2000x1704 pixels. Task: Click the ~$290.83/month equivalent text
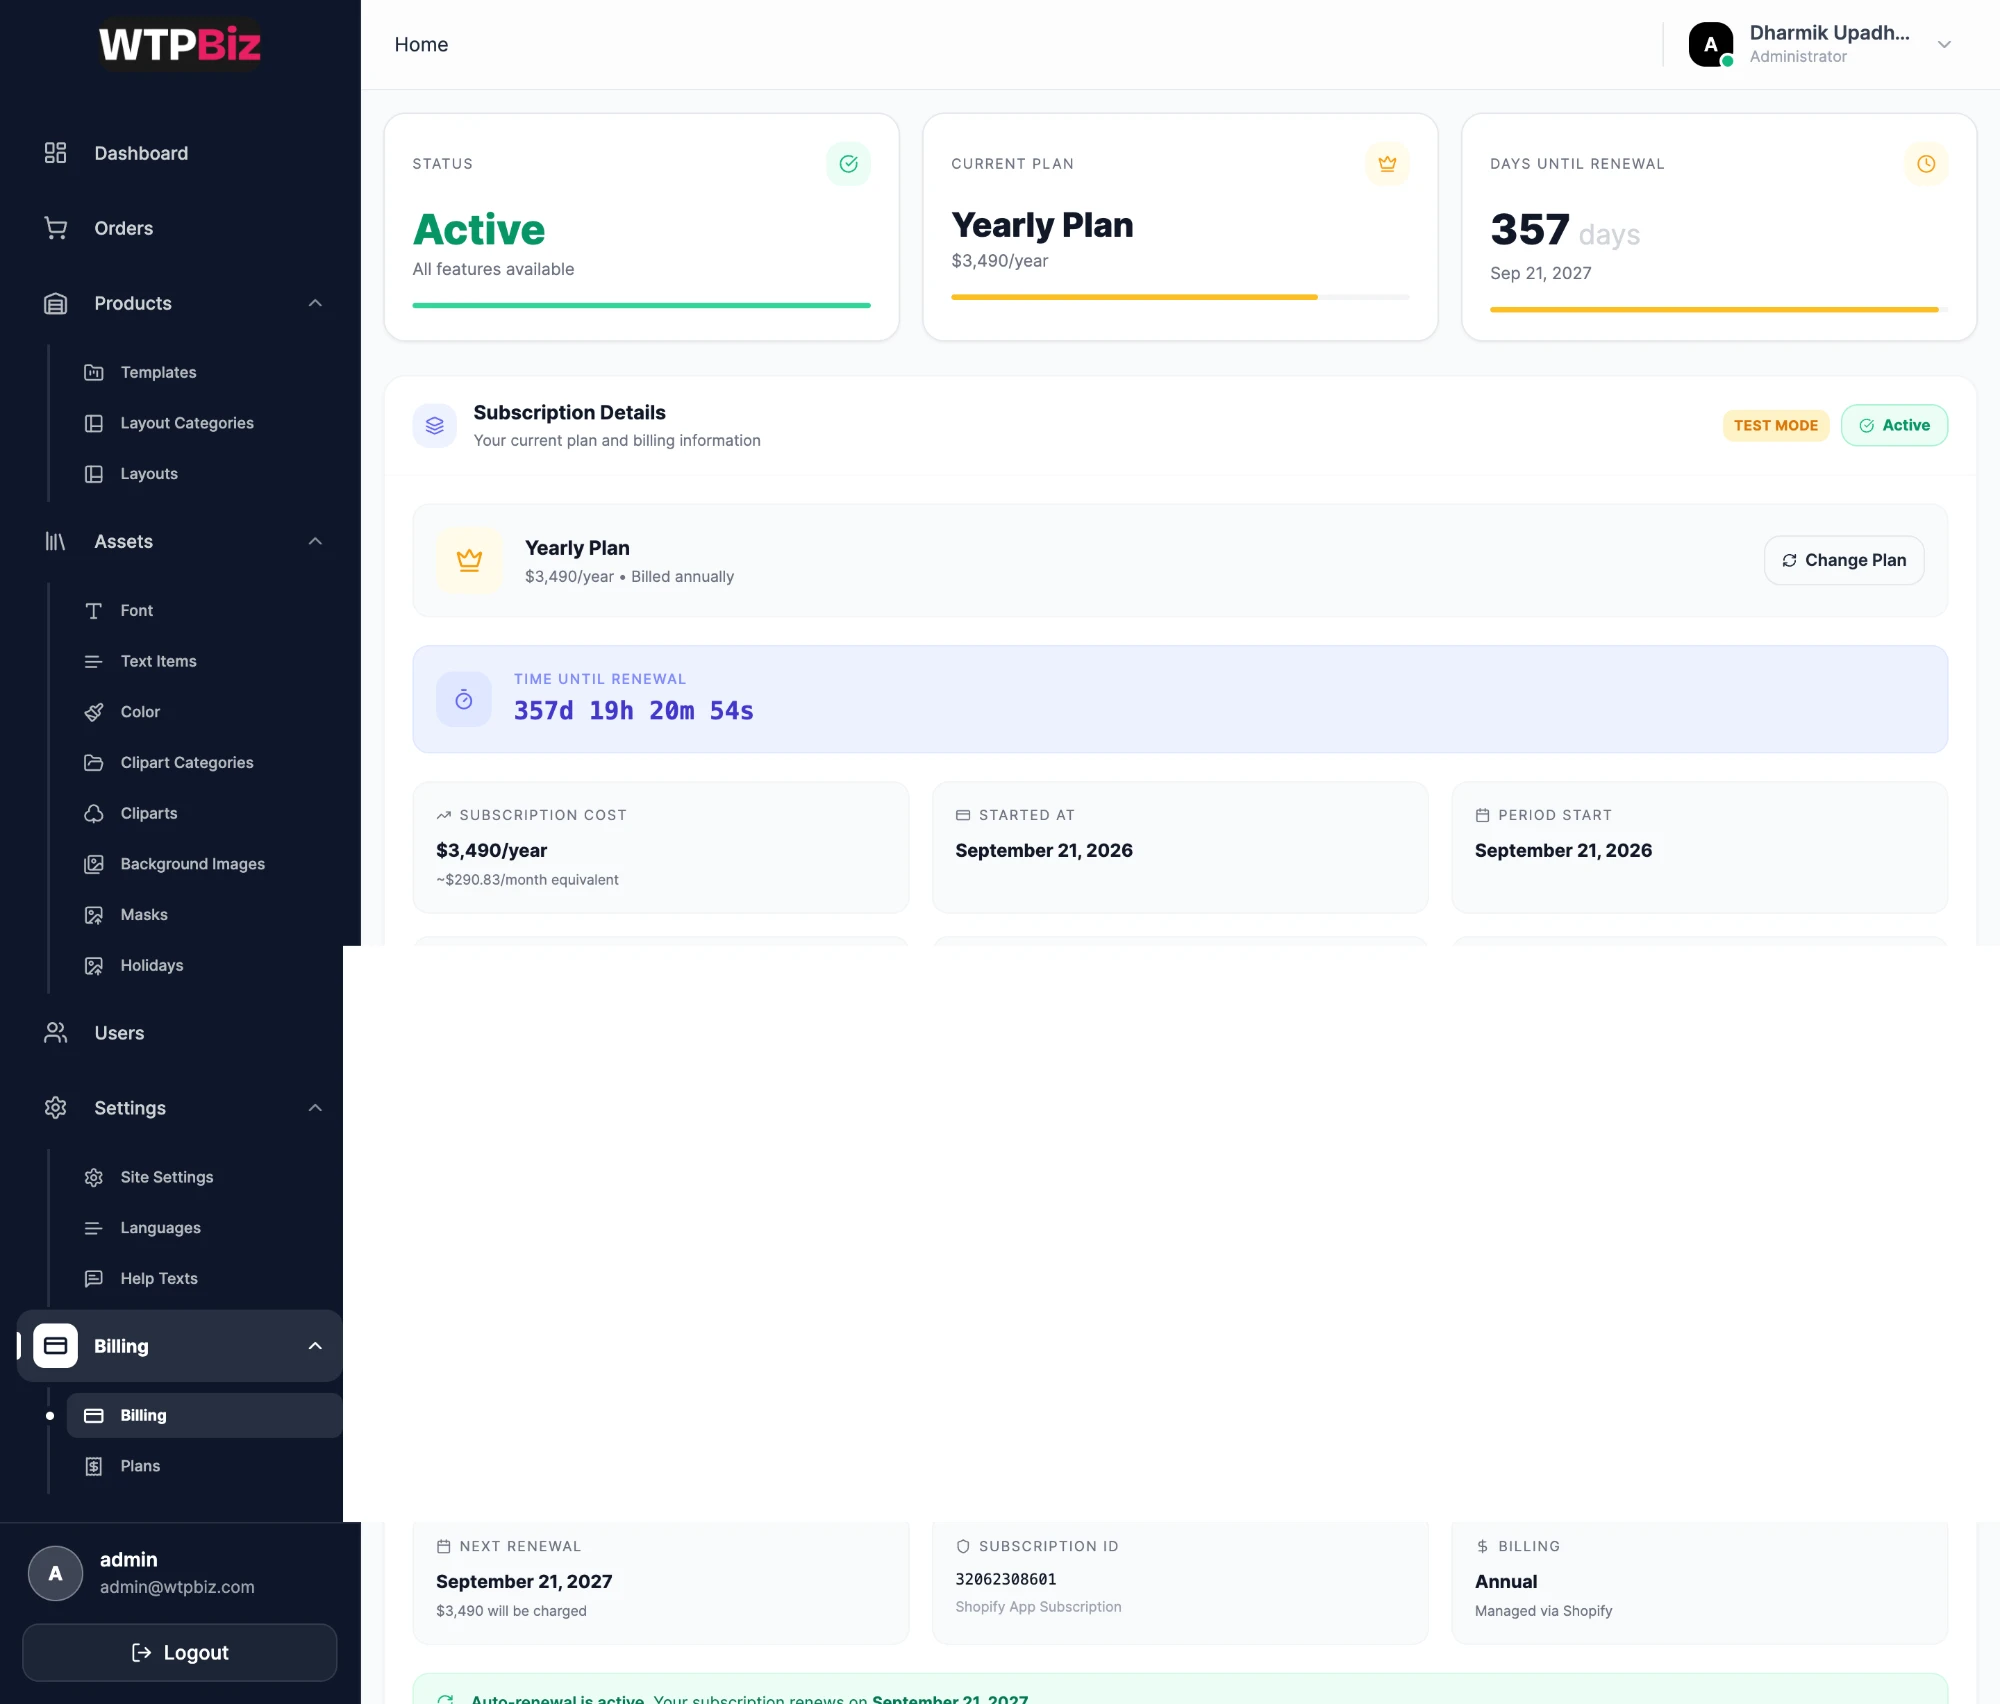click(x=527, y=880)
